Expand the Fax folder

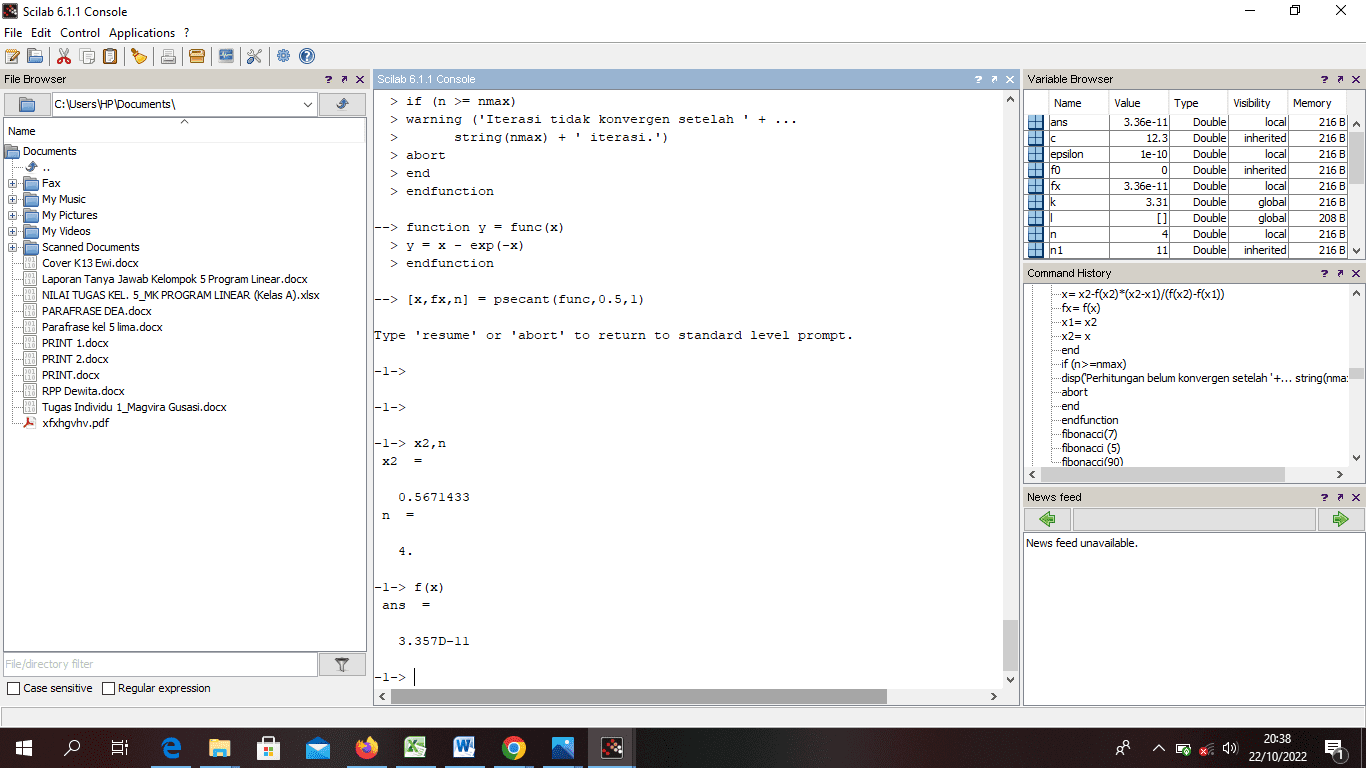(12, 183)
